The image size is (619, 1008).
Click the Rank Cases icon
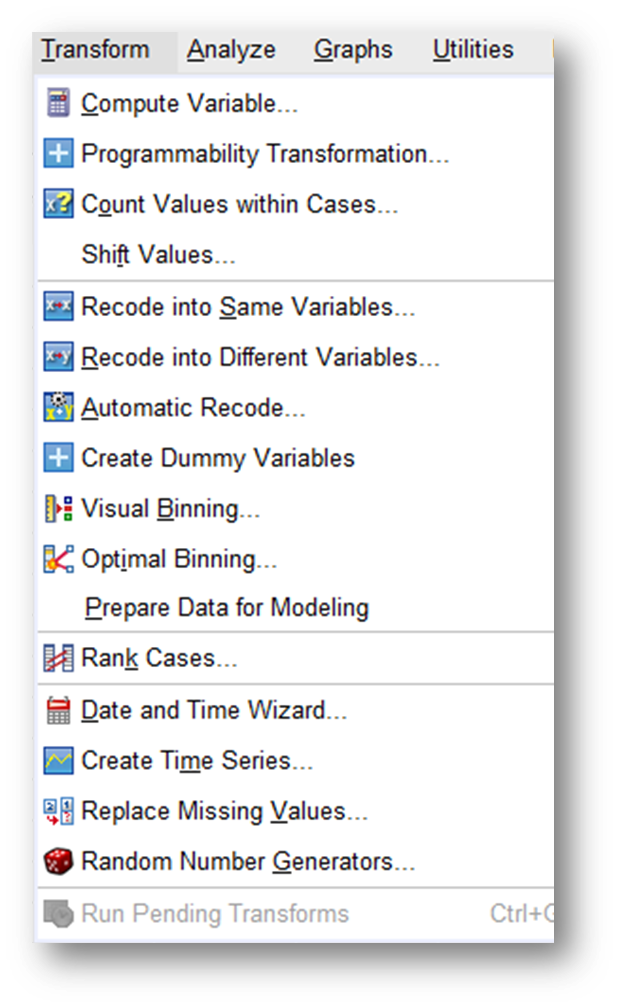coord(58,658)
